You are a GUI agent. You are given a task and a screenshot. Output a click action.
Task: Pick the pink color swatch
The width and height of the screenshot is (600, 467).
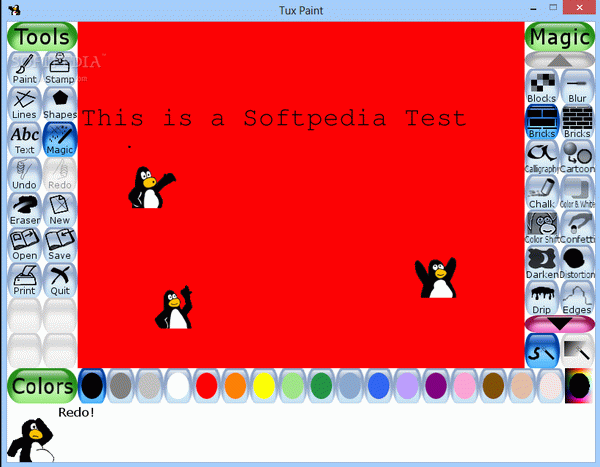click(x=465, y=386)
